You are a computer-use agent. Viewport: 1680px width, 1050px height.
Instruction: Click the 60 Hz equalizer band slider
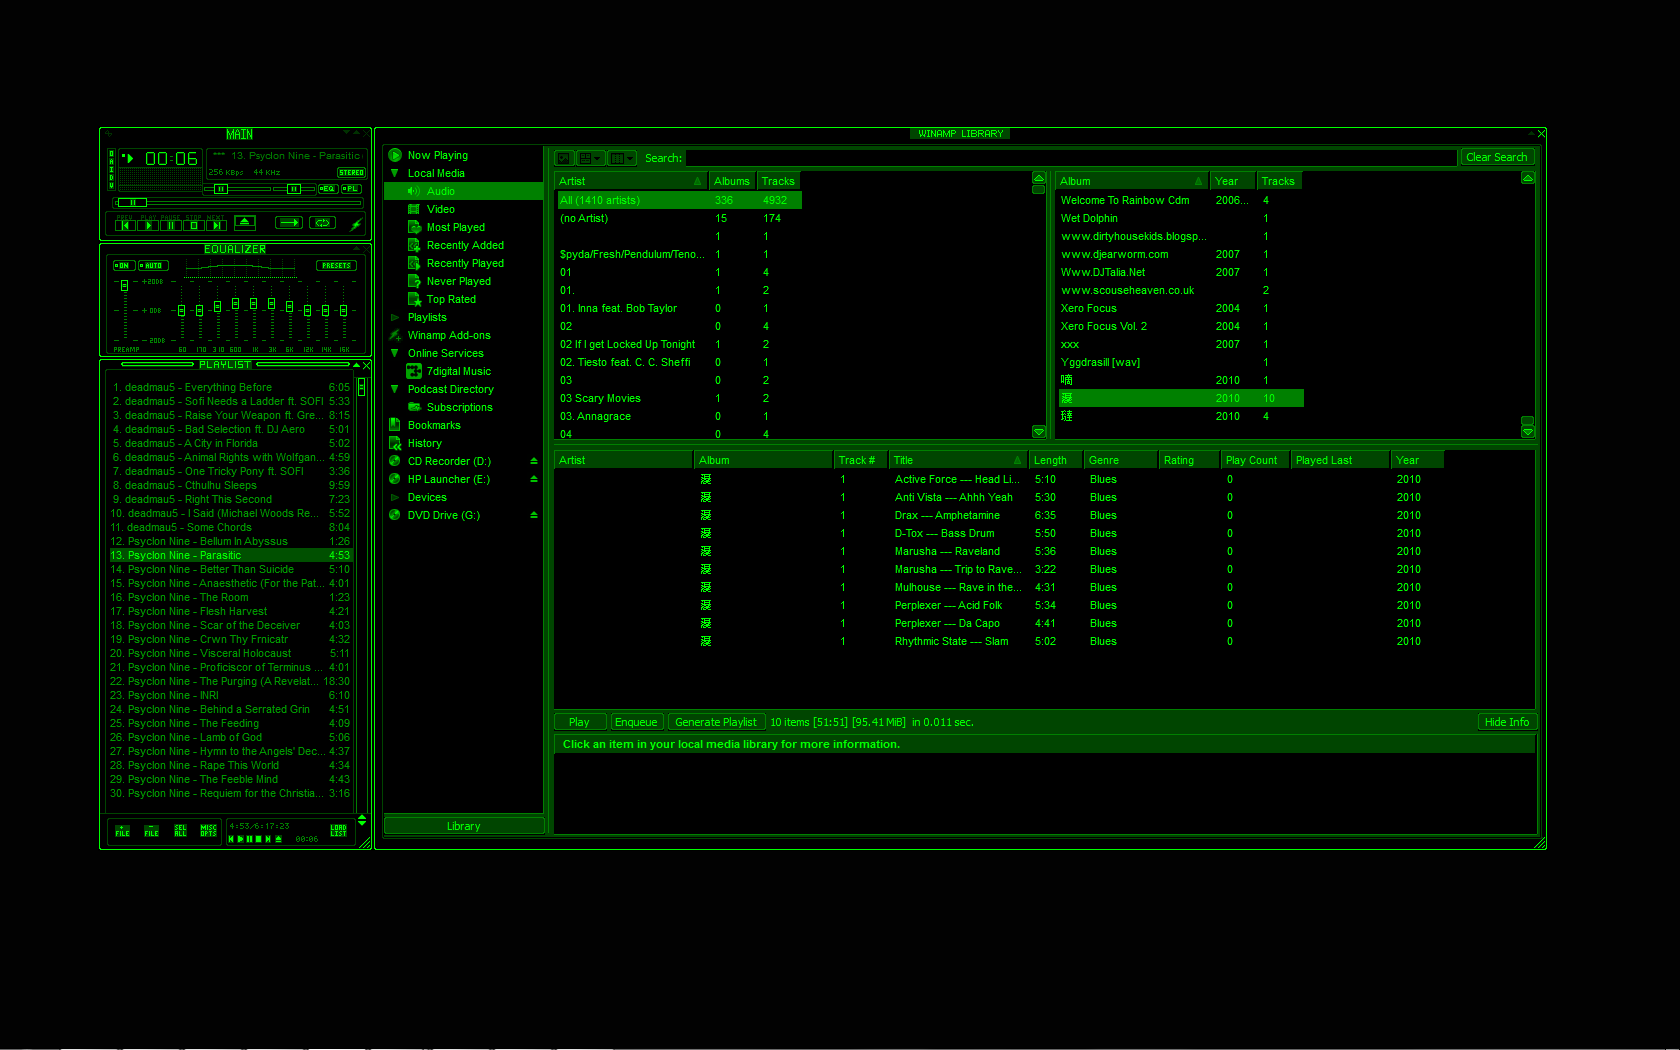(x=181, y=310)
